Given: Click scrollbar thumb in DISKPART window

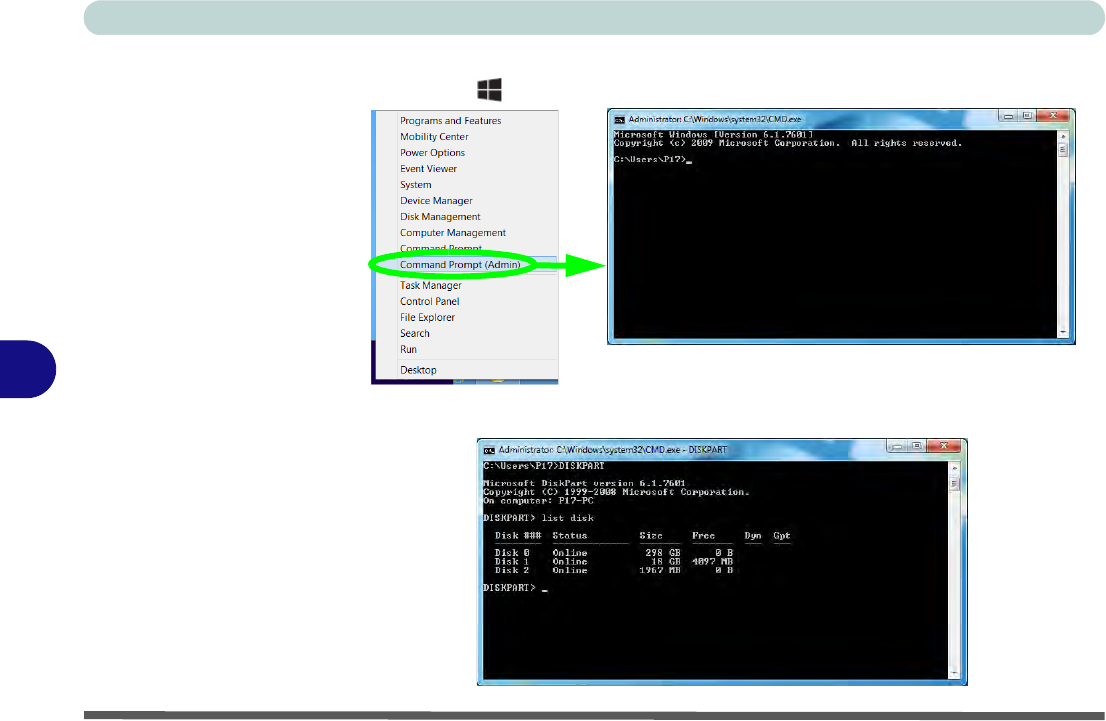Looking at the screenshot, I should 954,483.
